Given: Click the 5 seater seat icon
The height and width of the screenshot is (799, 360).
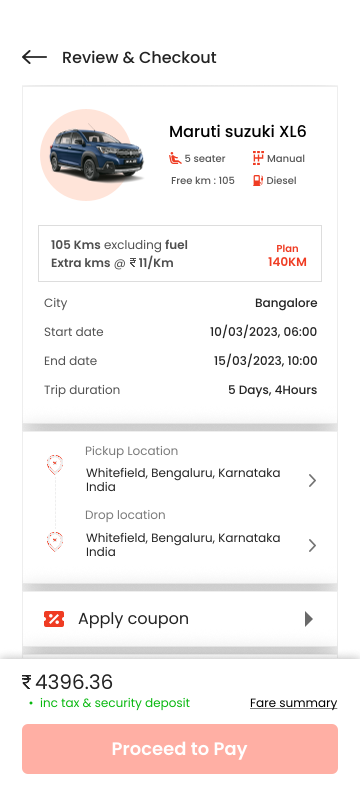Looking at the screenshot, I should 175,158.
